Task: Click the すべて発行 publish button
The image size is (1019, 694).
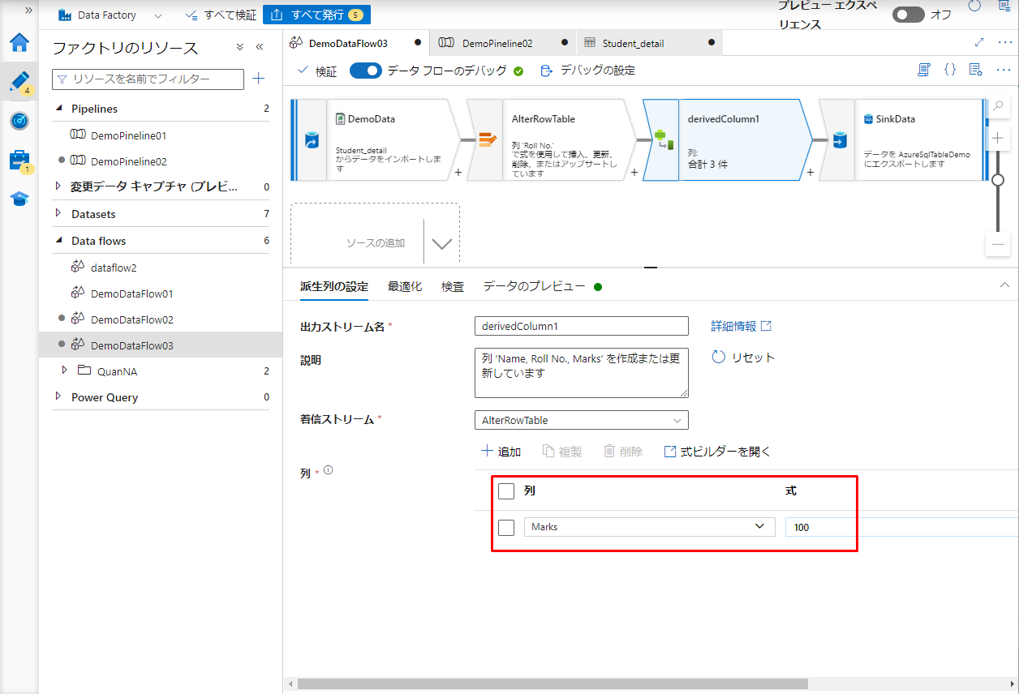Action: pyautogui.click(x=316, y=14)
